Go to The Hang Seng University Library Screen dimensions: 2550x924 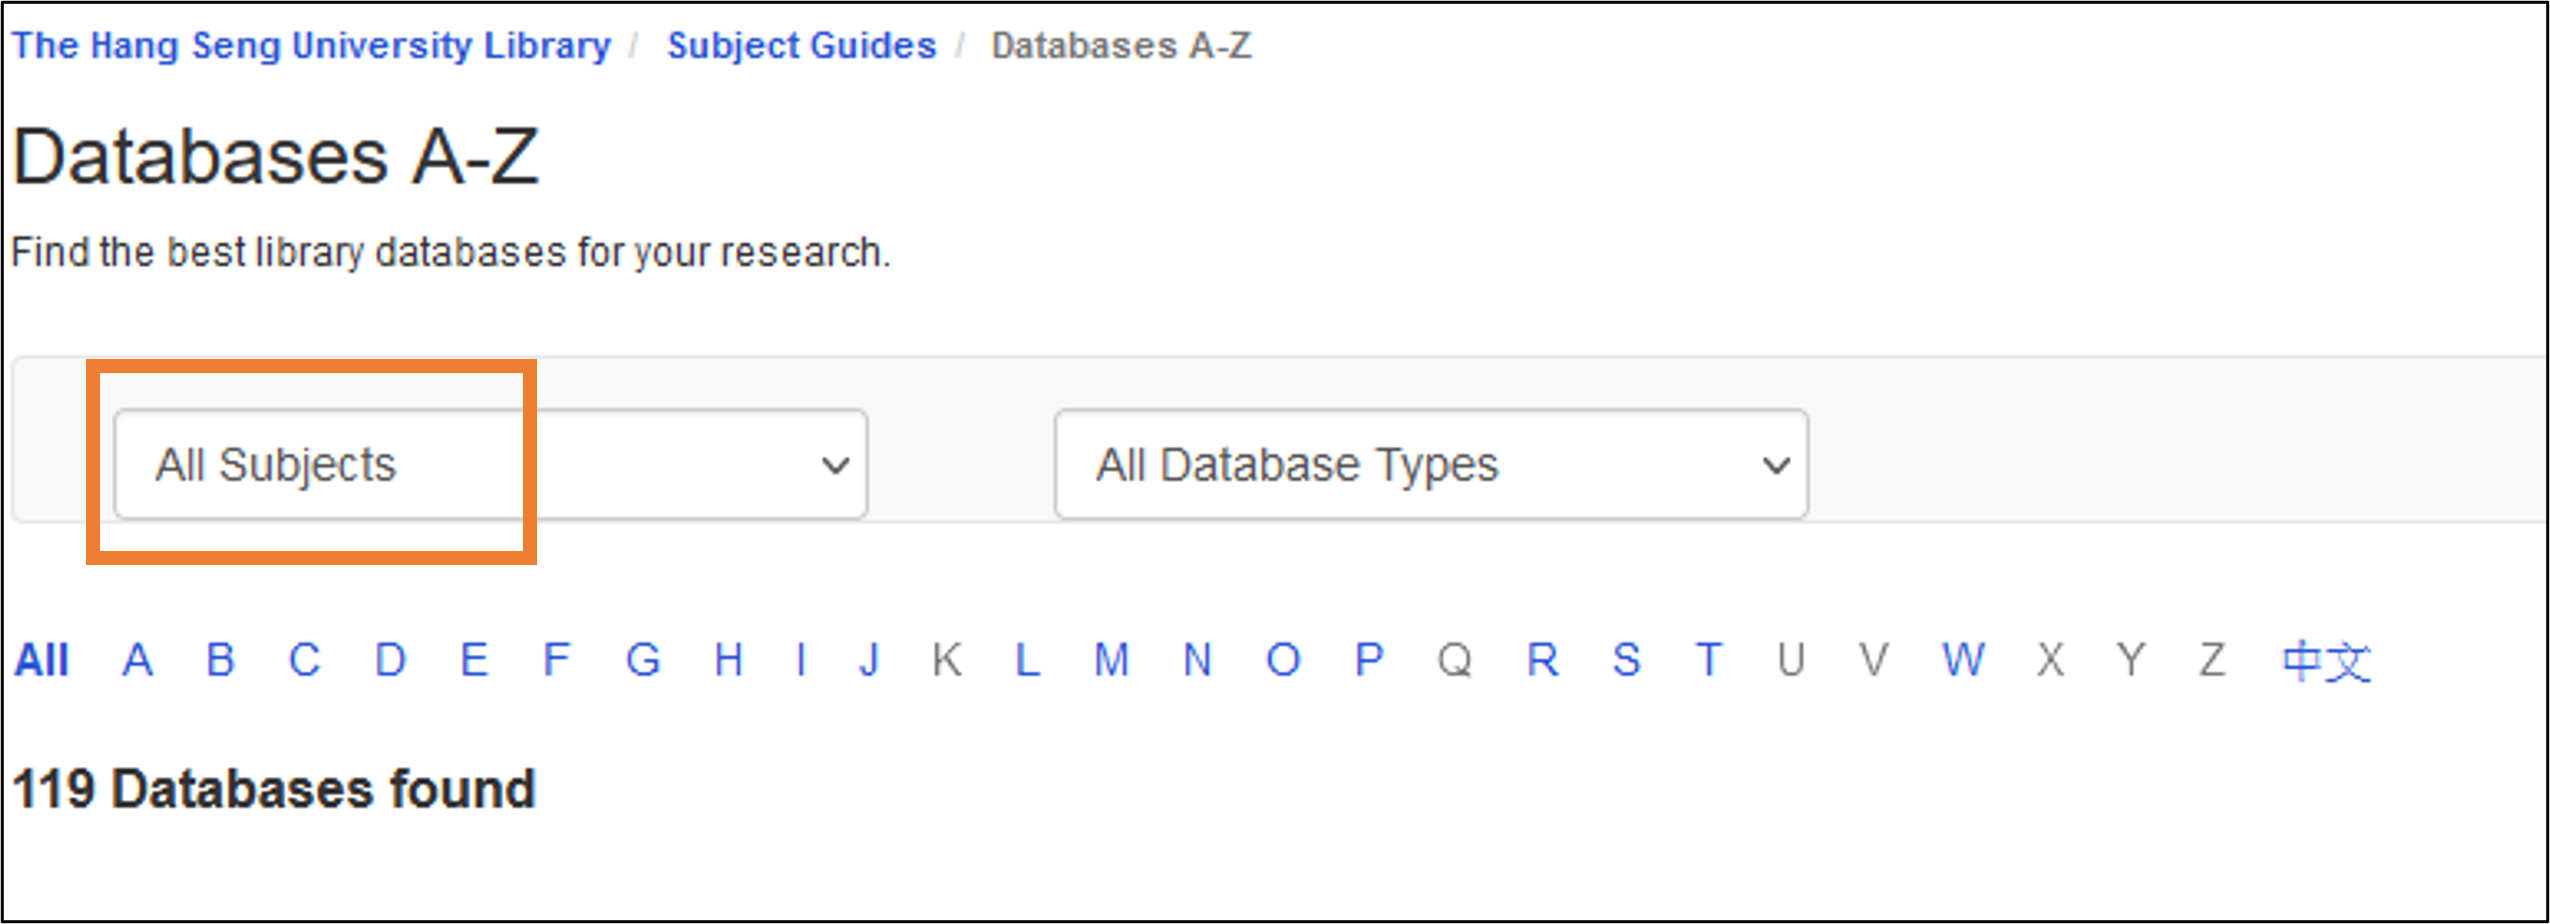[311, 46]
